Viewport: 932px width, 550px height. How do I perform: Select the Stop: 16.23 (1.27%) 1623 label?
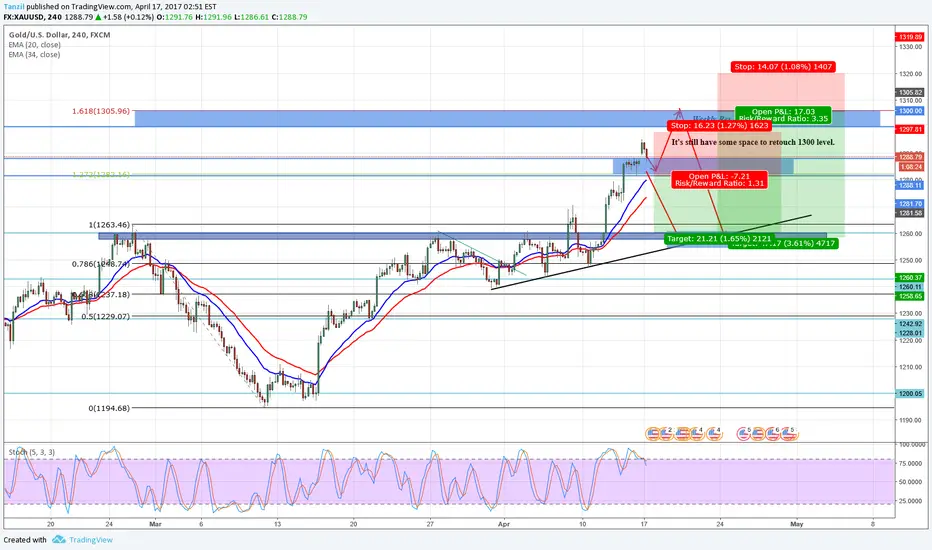click(719, 125)
